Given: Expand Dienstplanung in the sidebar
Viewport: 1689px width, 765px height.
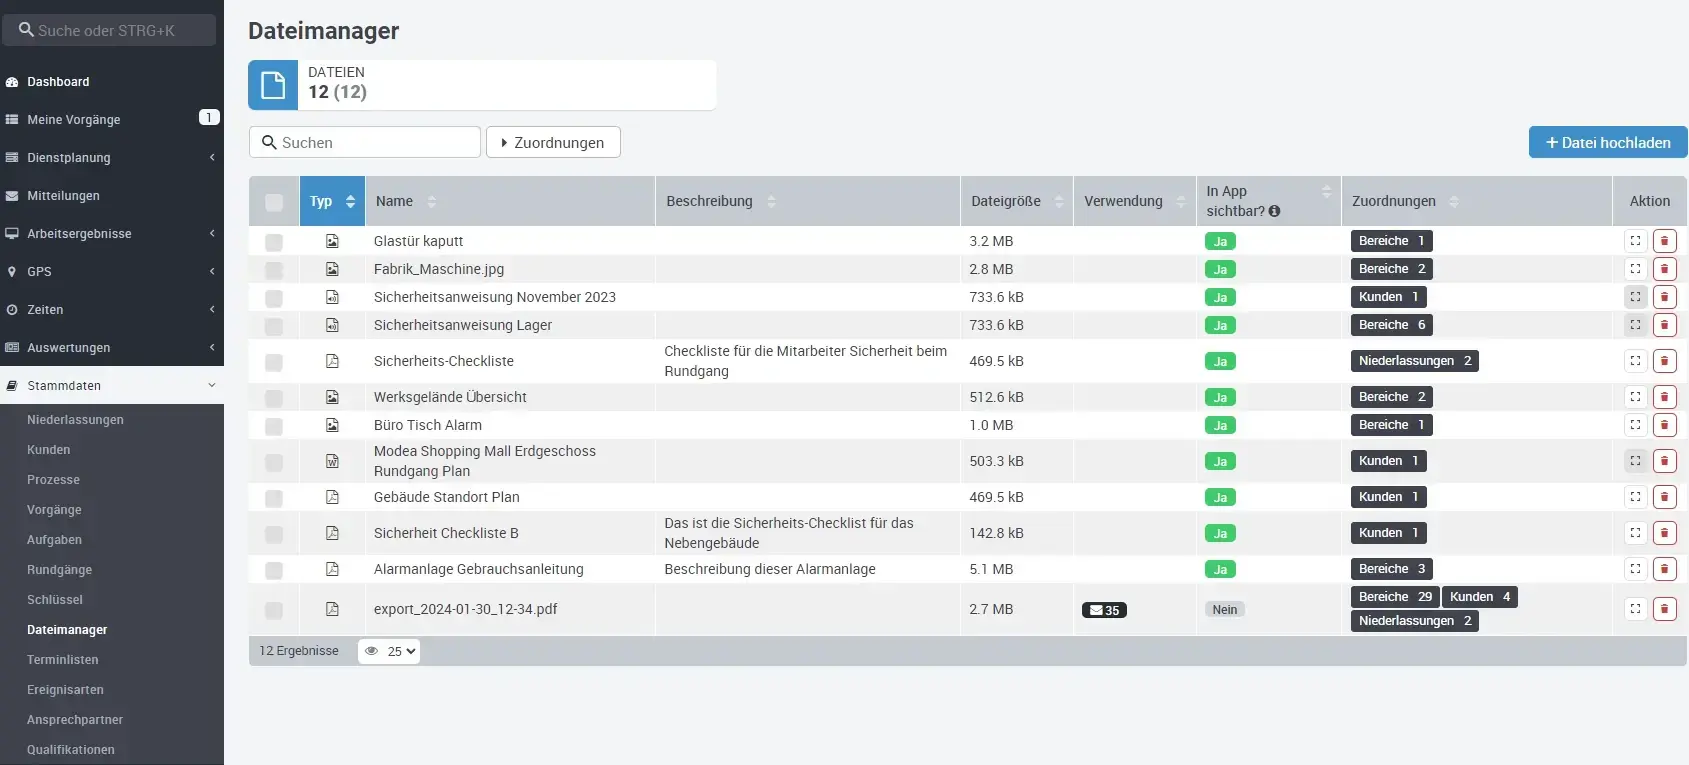Looking at the screenshot, I should click(x=112, y=157).
